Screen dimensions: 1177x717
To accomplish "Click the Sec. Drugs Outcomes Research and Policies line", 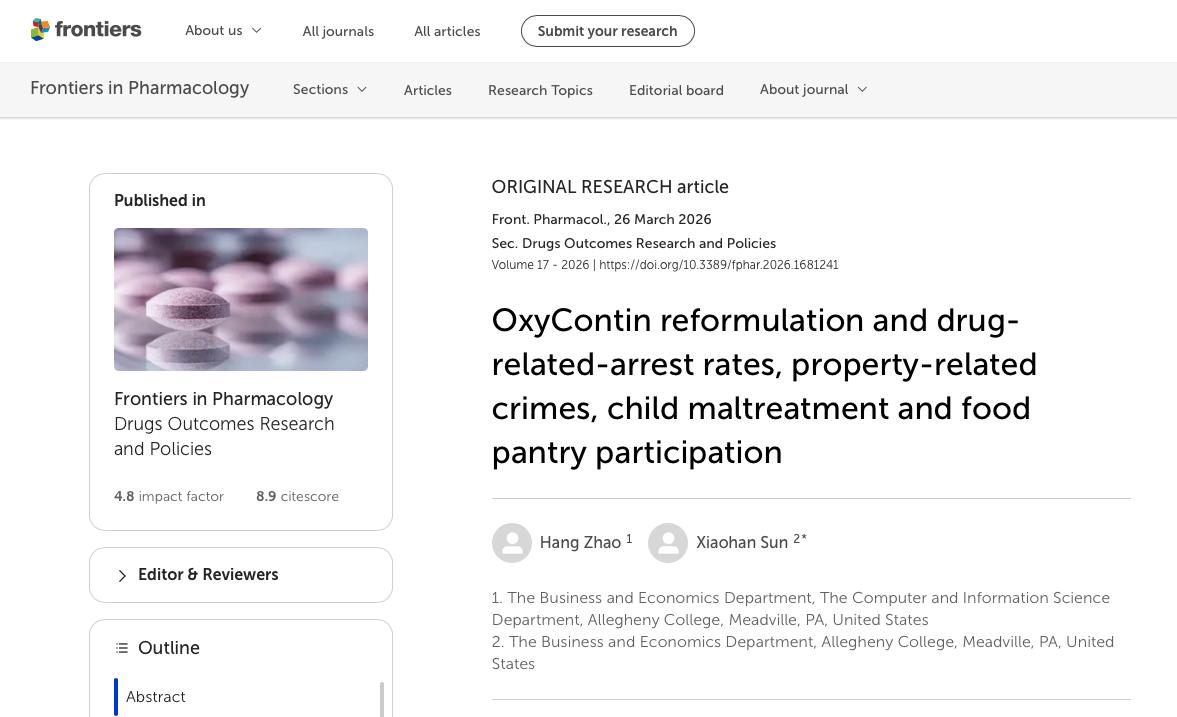I will 634,243.
